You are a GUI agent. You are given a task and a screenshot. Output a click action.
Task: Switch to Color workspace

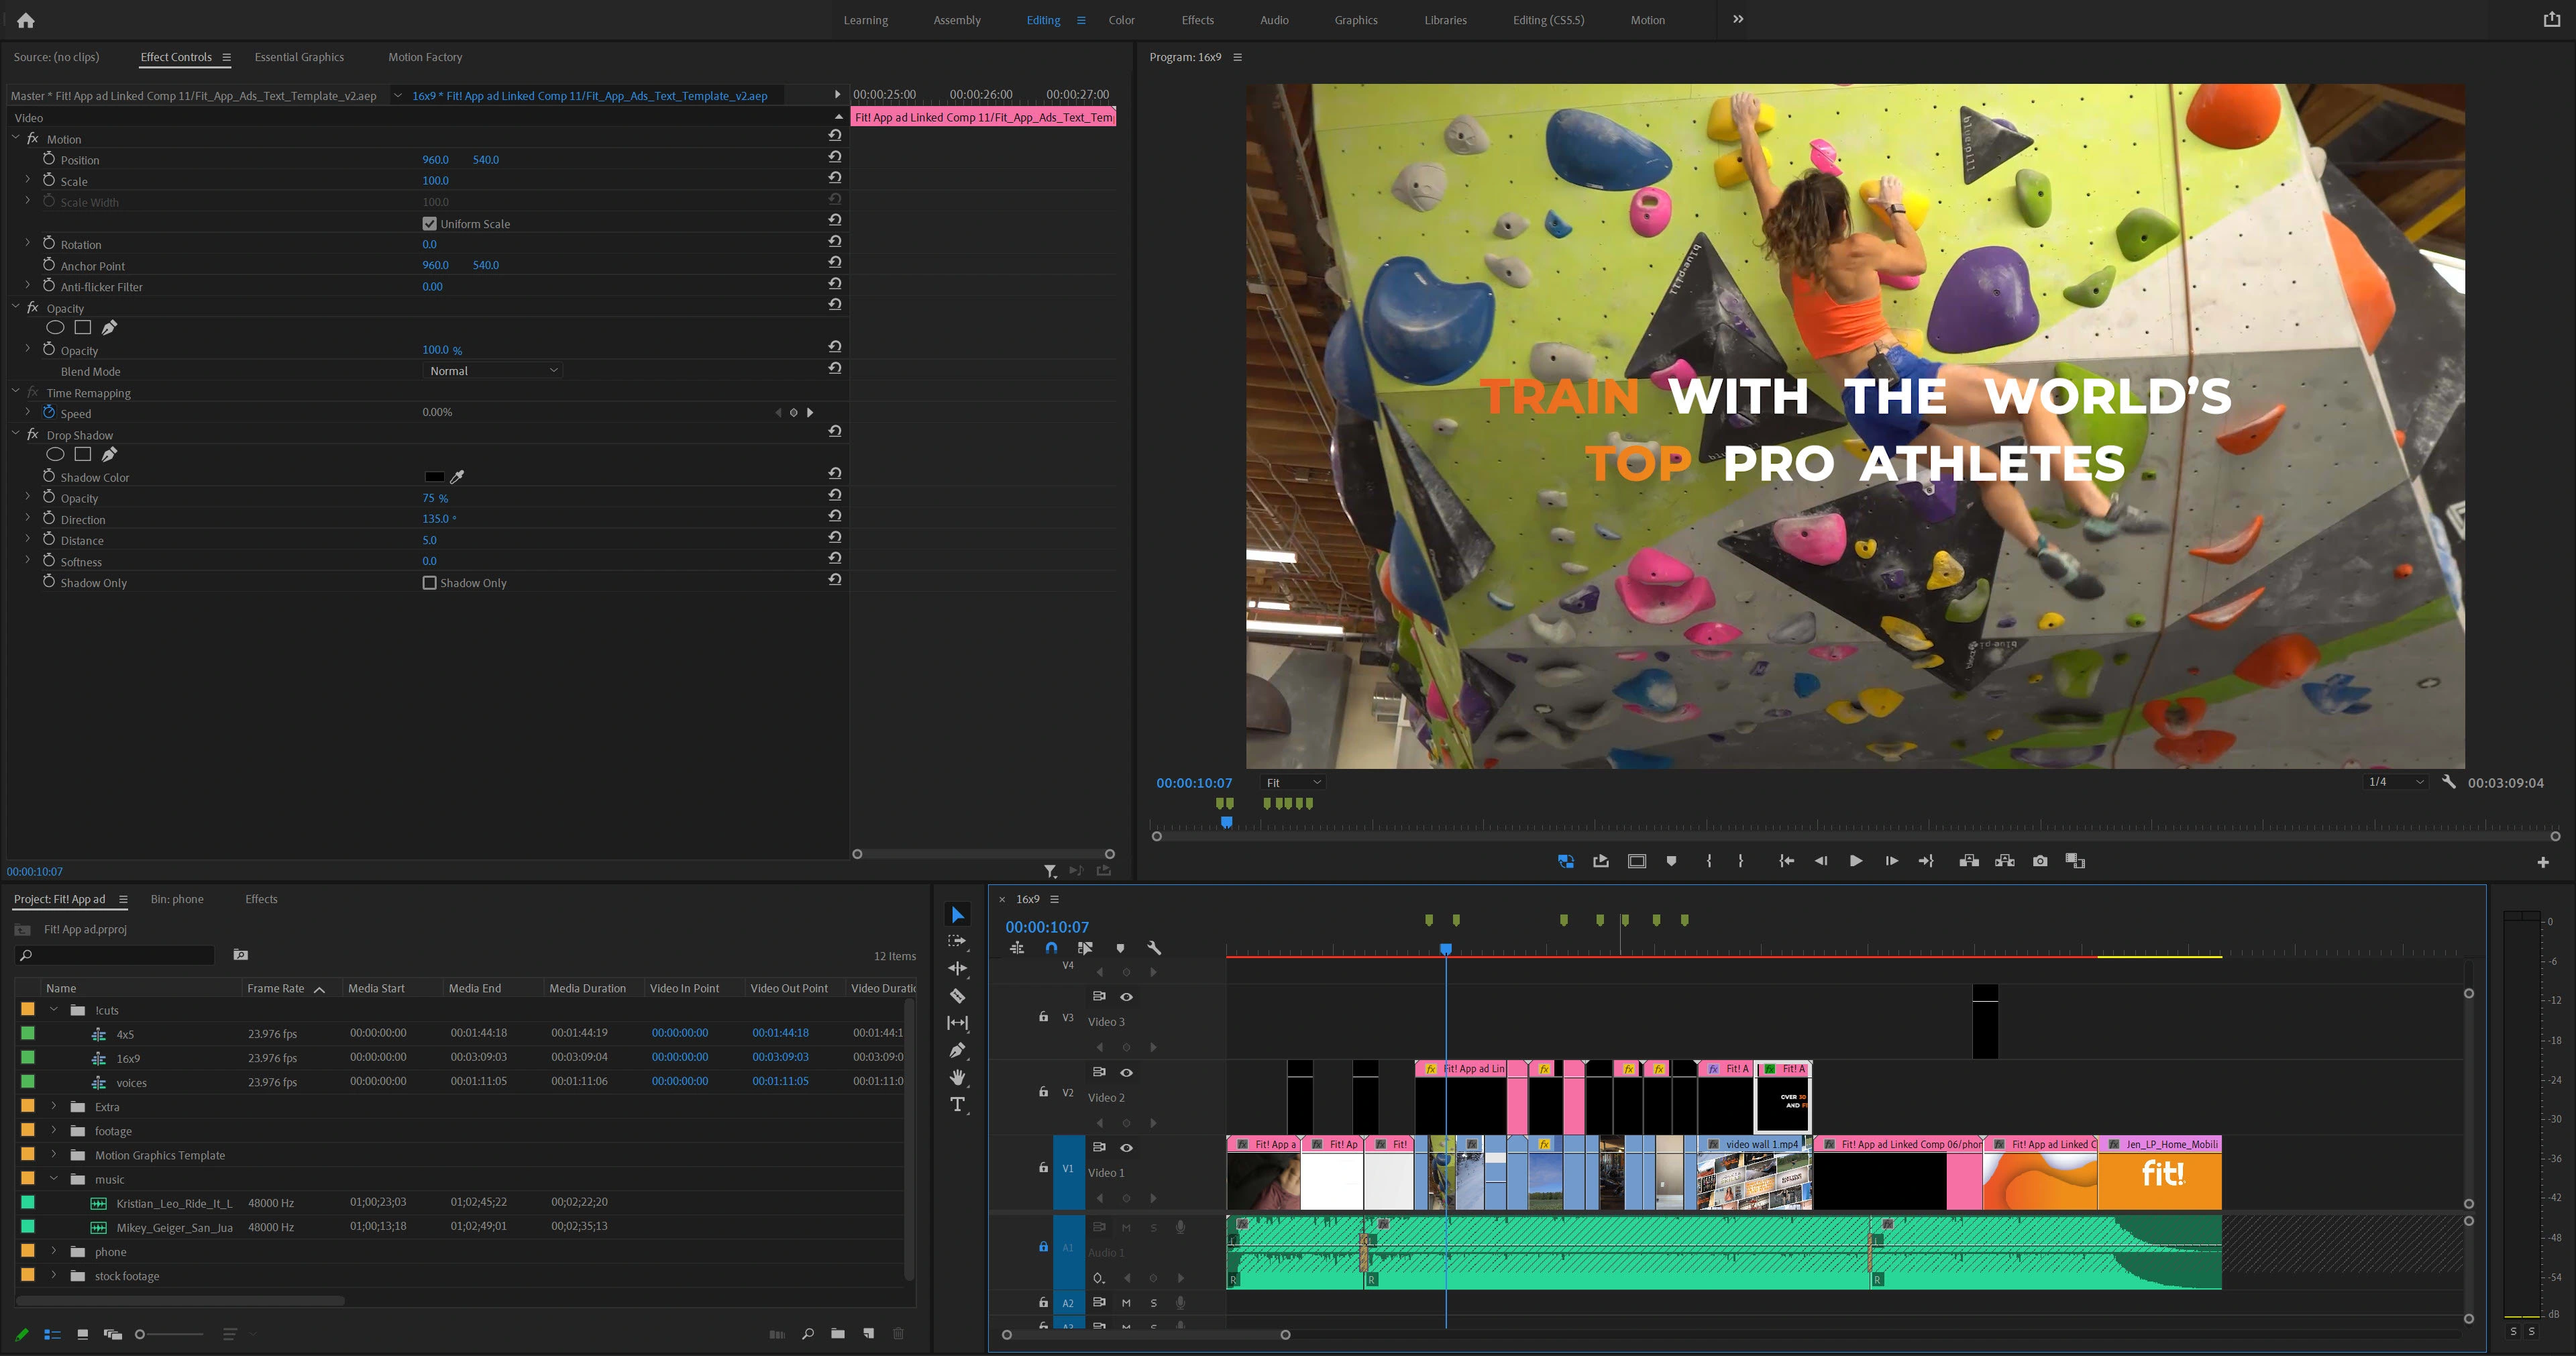point(1121,20)
